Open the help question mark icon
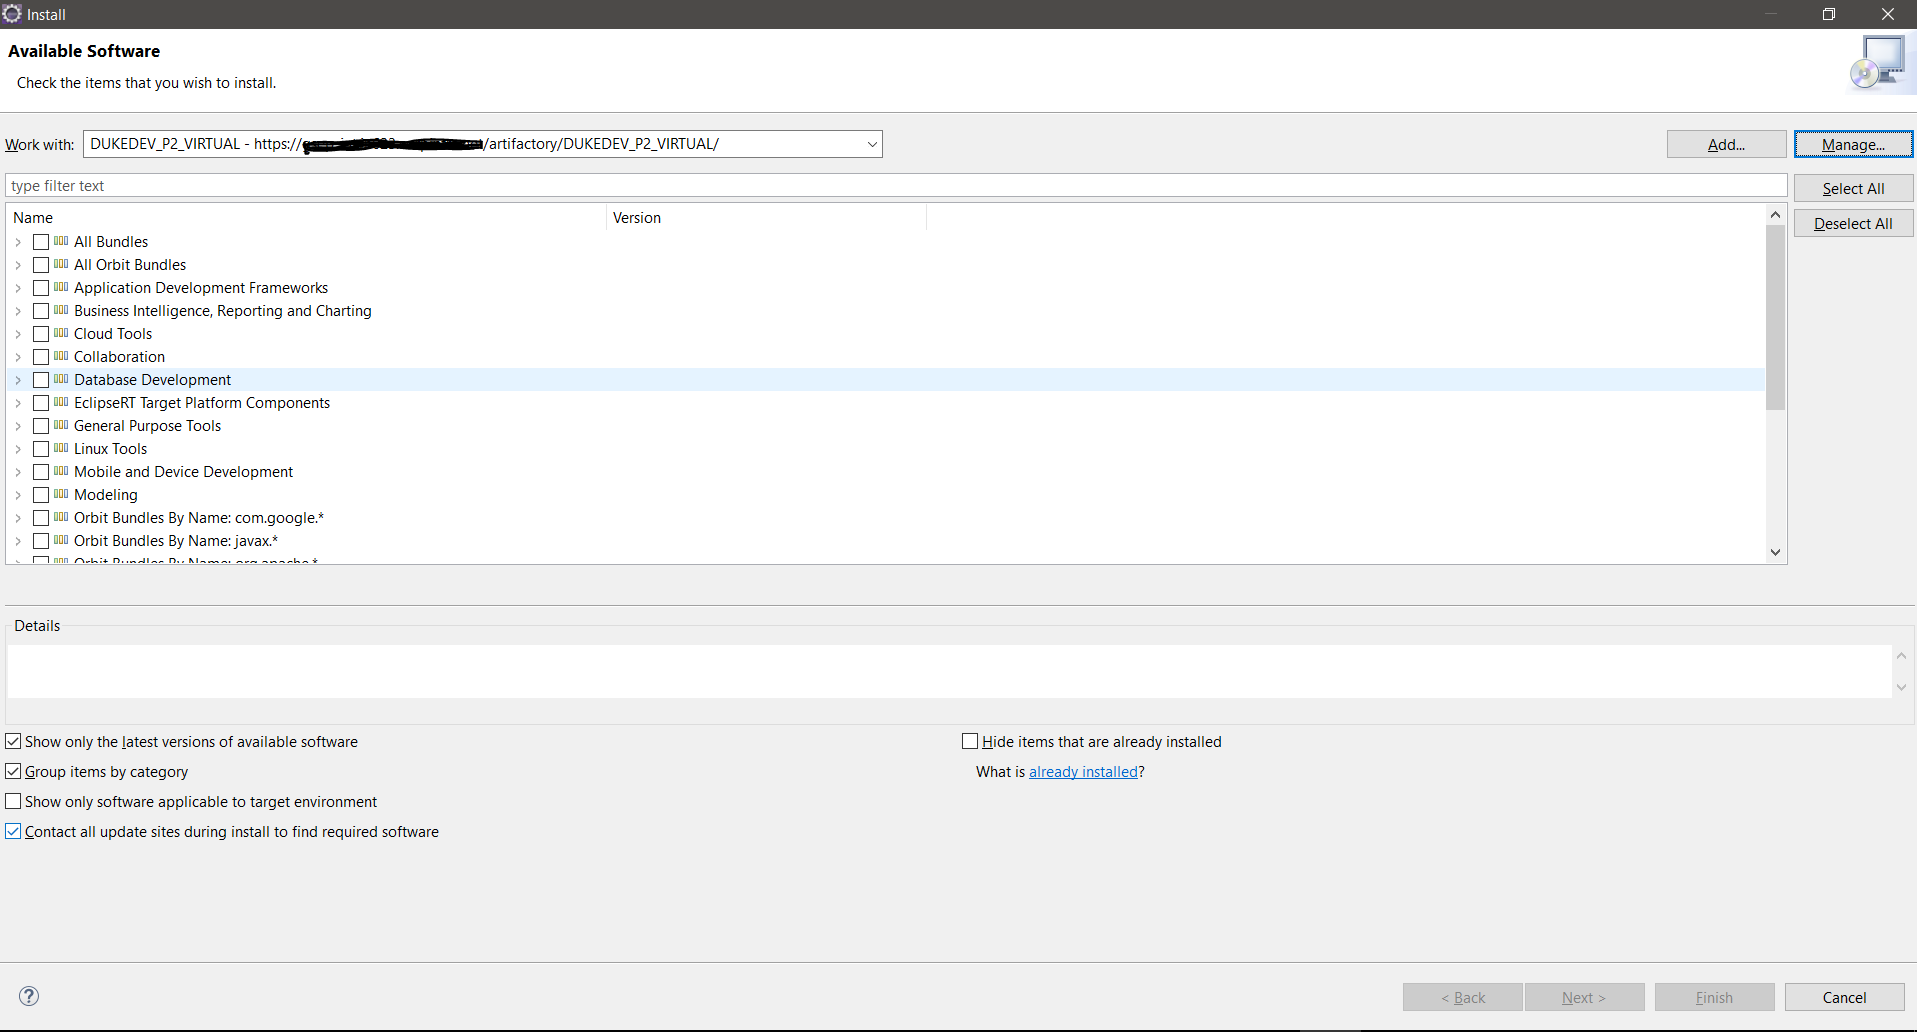The height and width of the screenshot is (1032, 1917). (29, 996)
